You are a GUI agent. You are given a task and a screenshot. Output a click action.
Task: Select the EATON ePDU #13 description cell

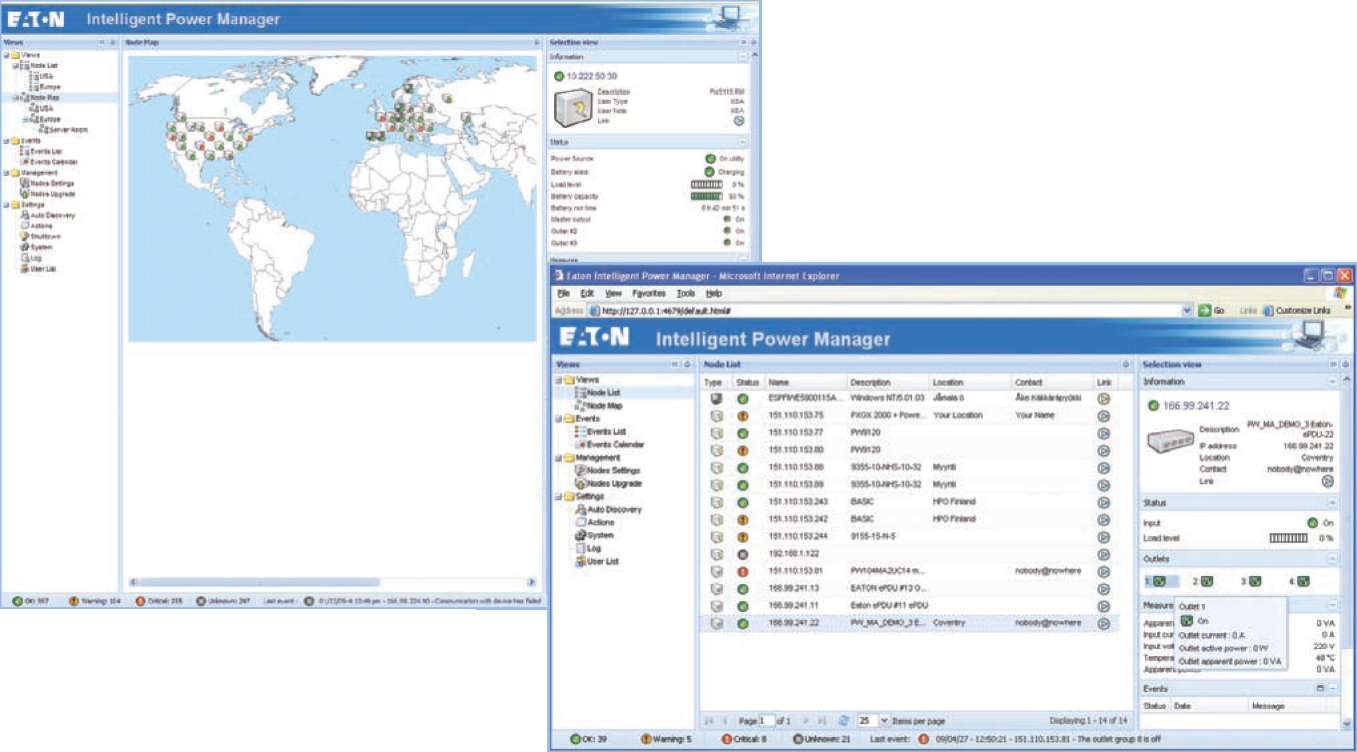pos(889,589)
